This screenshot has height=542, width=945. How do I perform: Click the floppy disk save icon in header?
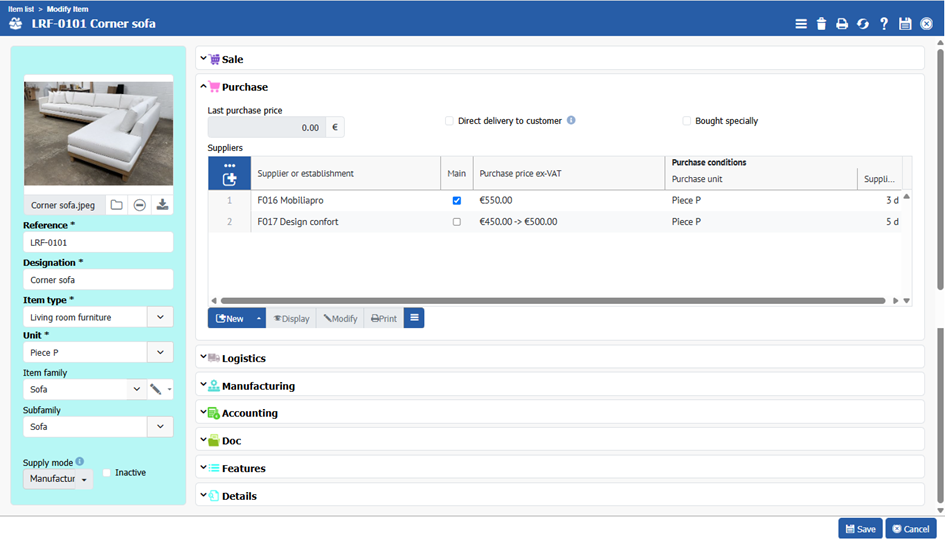click(x=905, y=24)
